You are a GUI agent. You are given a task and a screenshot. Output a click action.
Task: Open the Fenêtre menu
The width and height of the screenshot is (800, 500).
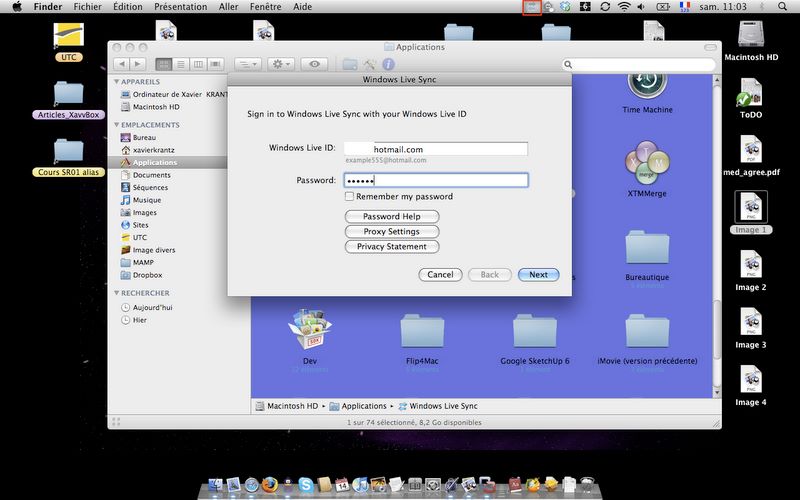[265, 7]
